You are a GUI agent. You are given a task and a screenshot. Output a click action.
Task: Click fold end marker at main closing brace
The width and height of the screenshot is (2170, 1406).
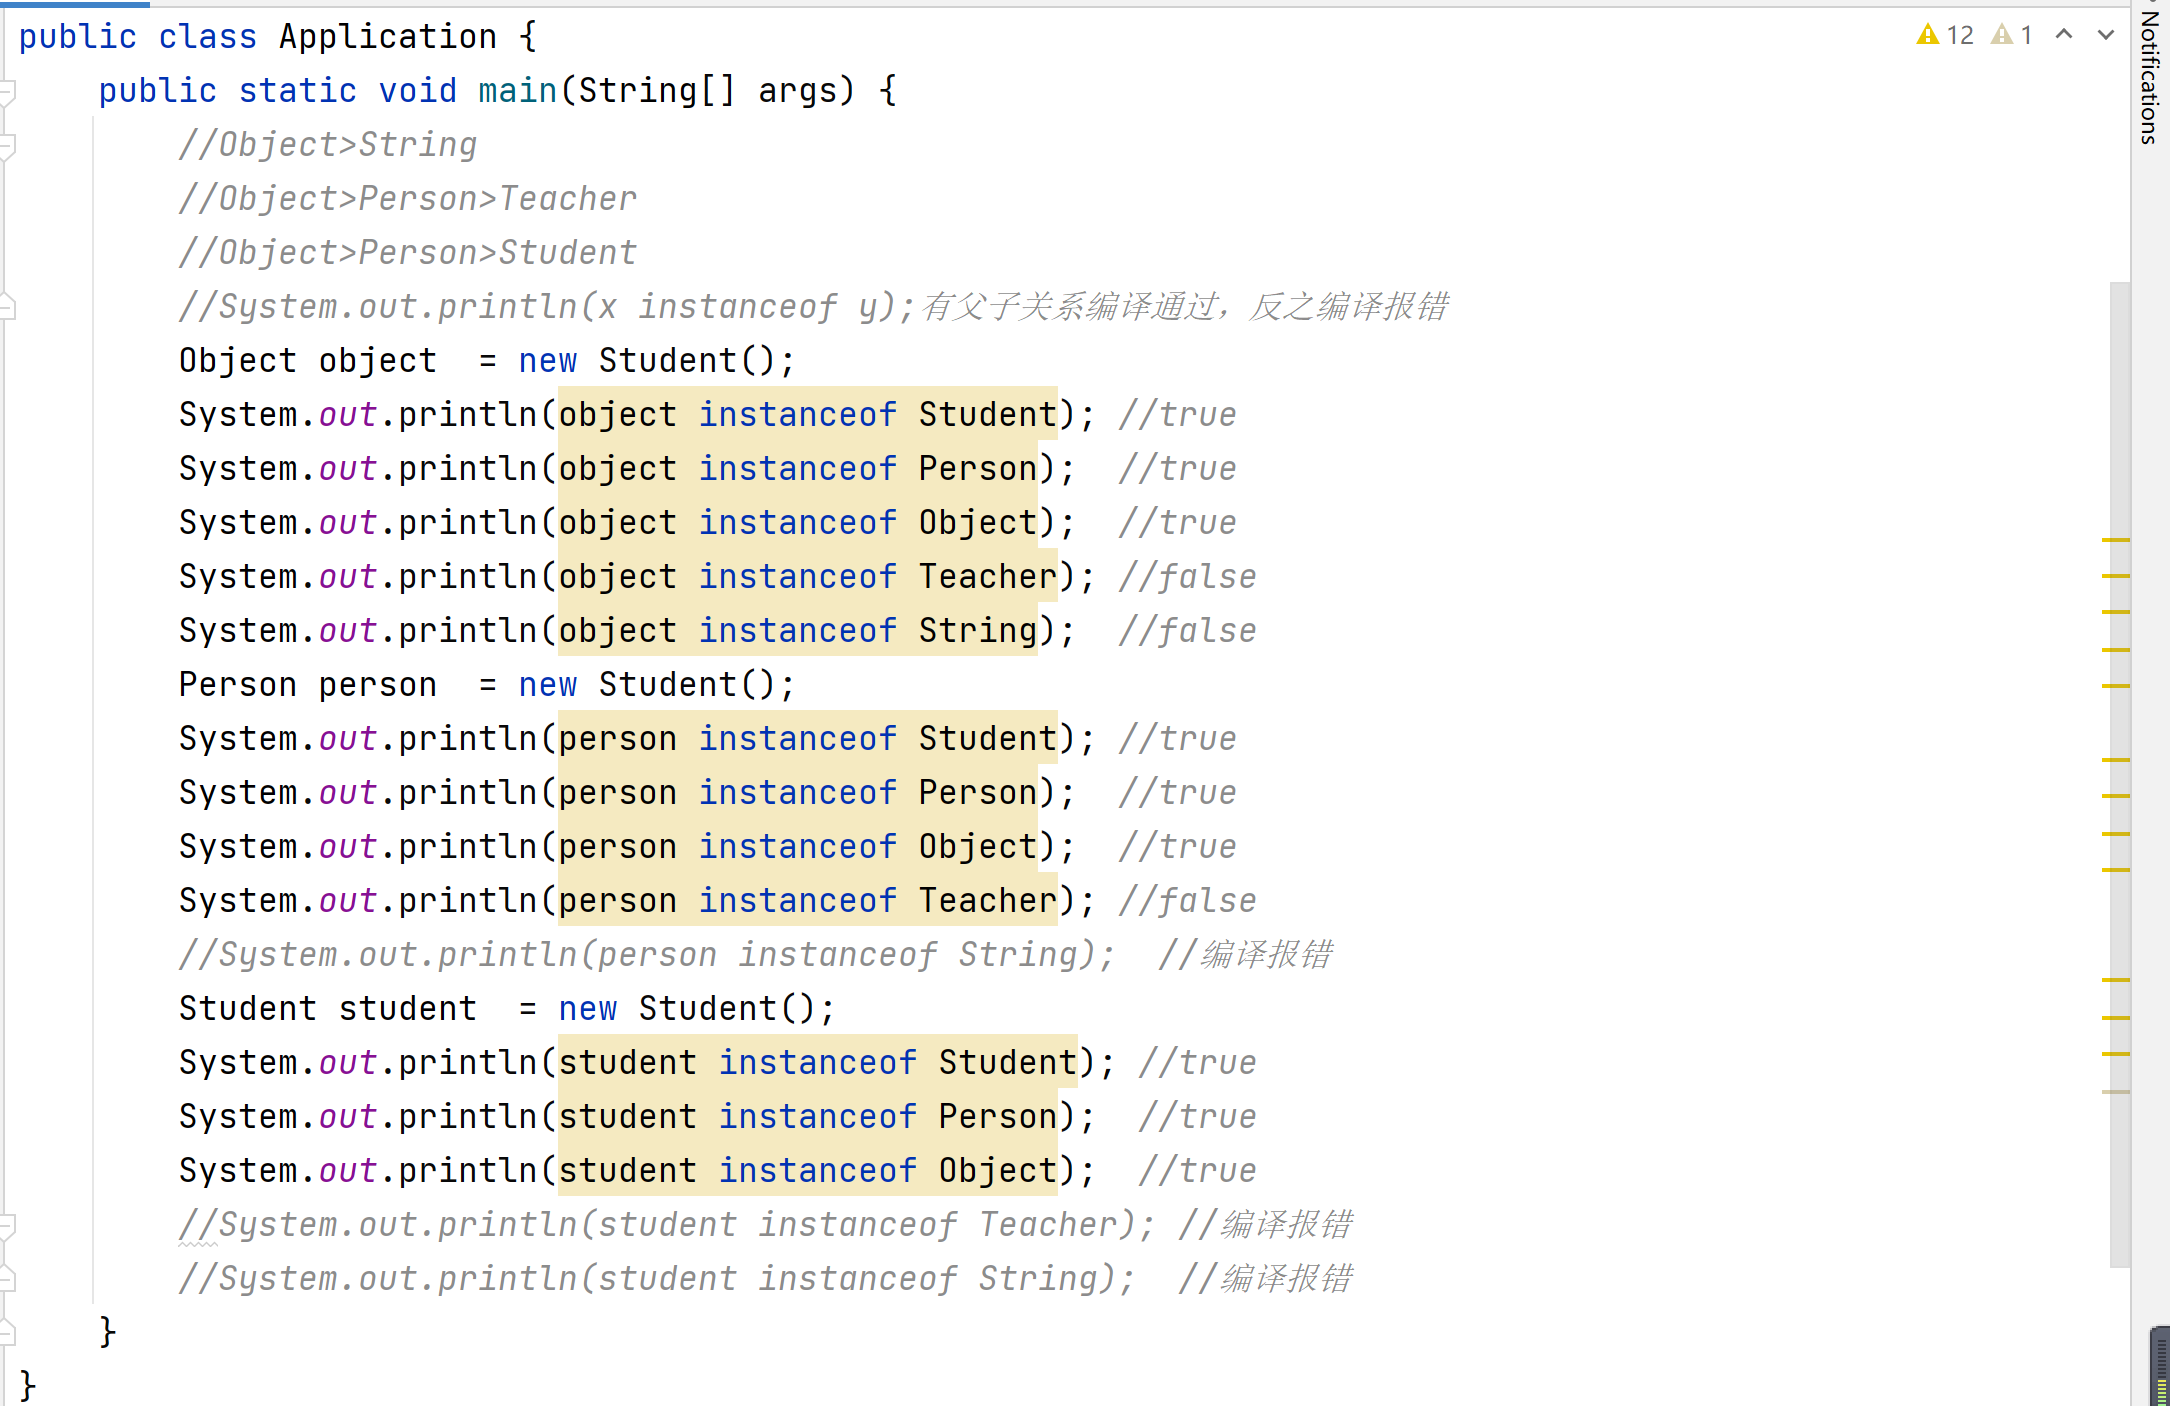tap(7, 1333)
